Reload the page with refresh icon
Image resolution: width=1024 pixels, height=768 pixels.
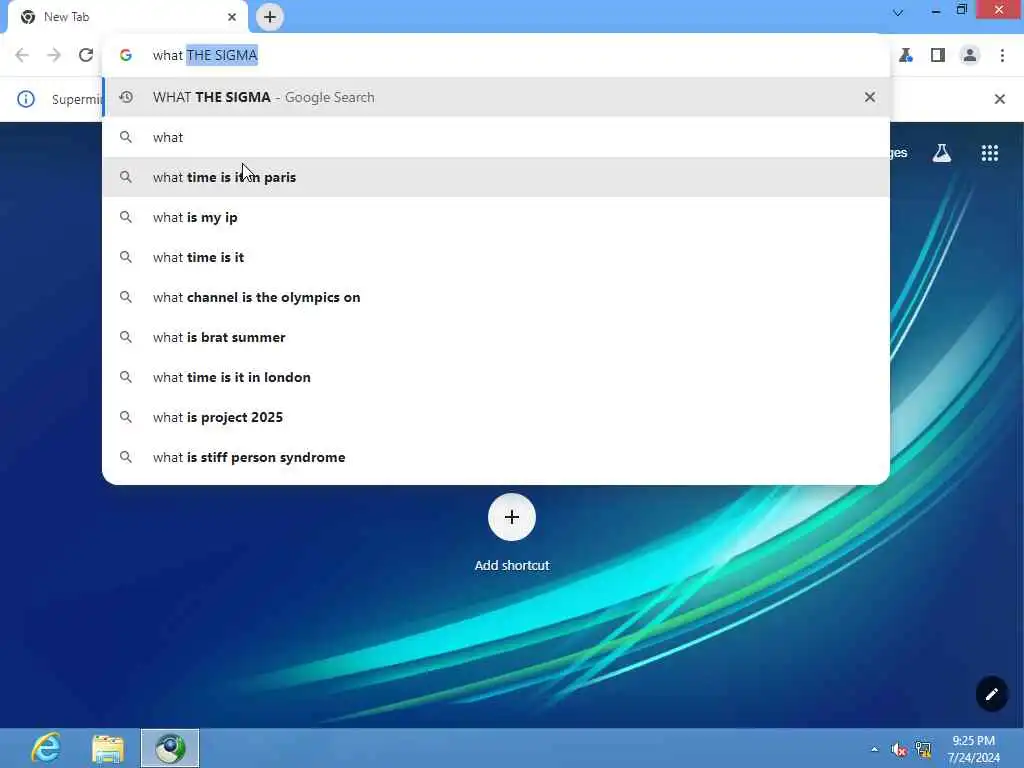point(86,56)
